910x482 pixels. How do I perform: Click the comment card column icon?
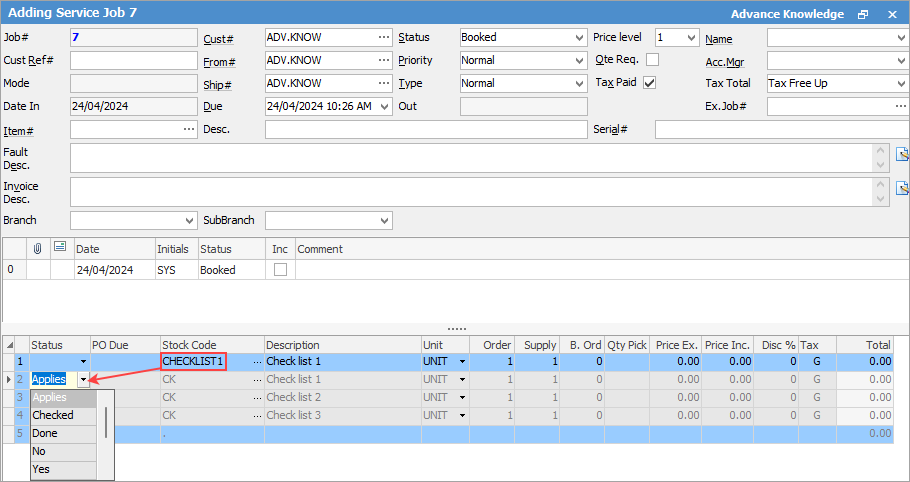coord(60,248)
